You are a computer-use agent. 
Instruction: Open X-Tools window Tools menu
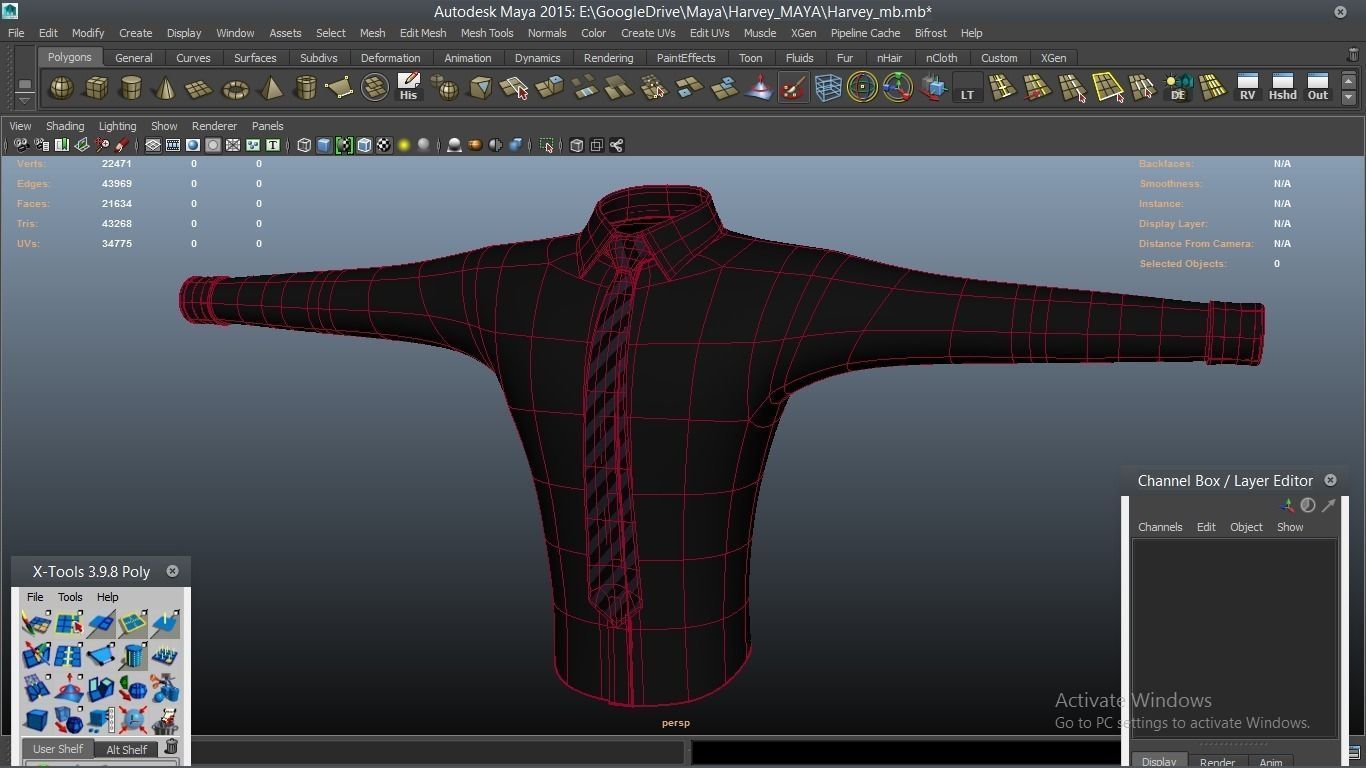coord(70,597)
